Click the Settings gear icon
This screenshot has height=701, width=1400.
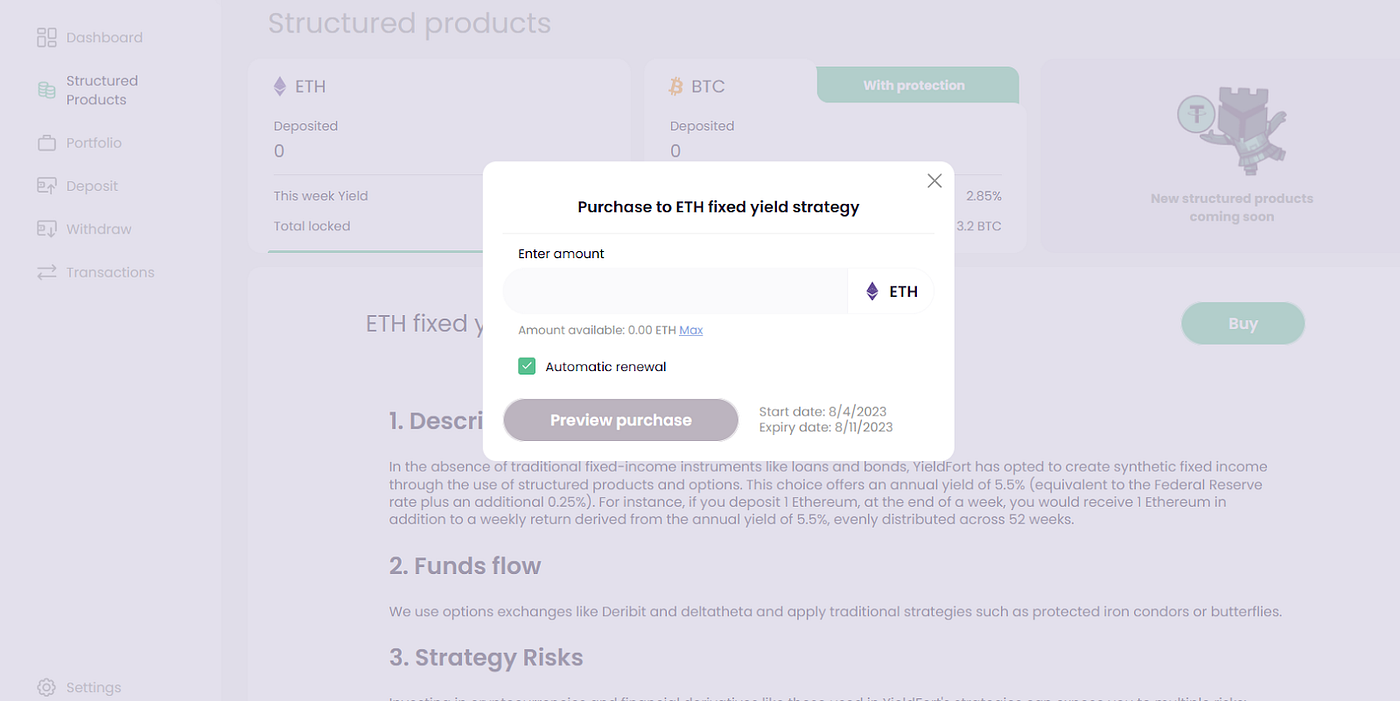pos(47,688)
